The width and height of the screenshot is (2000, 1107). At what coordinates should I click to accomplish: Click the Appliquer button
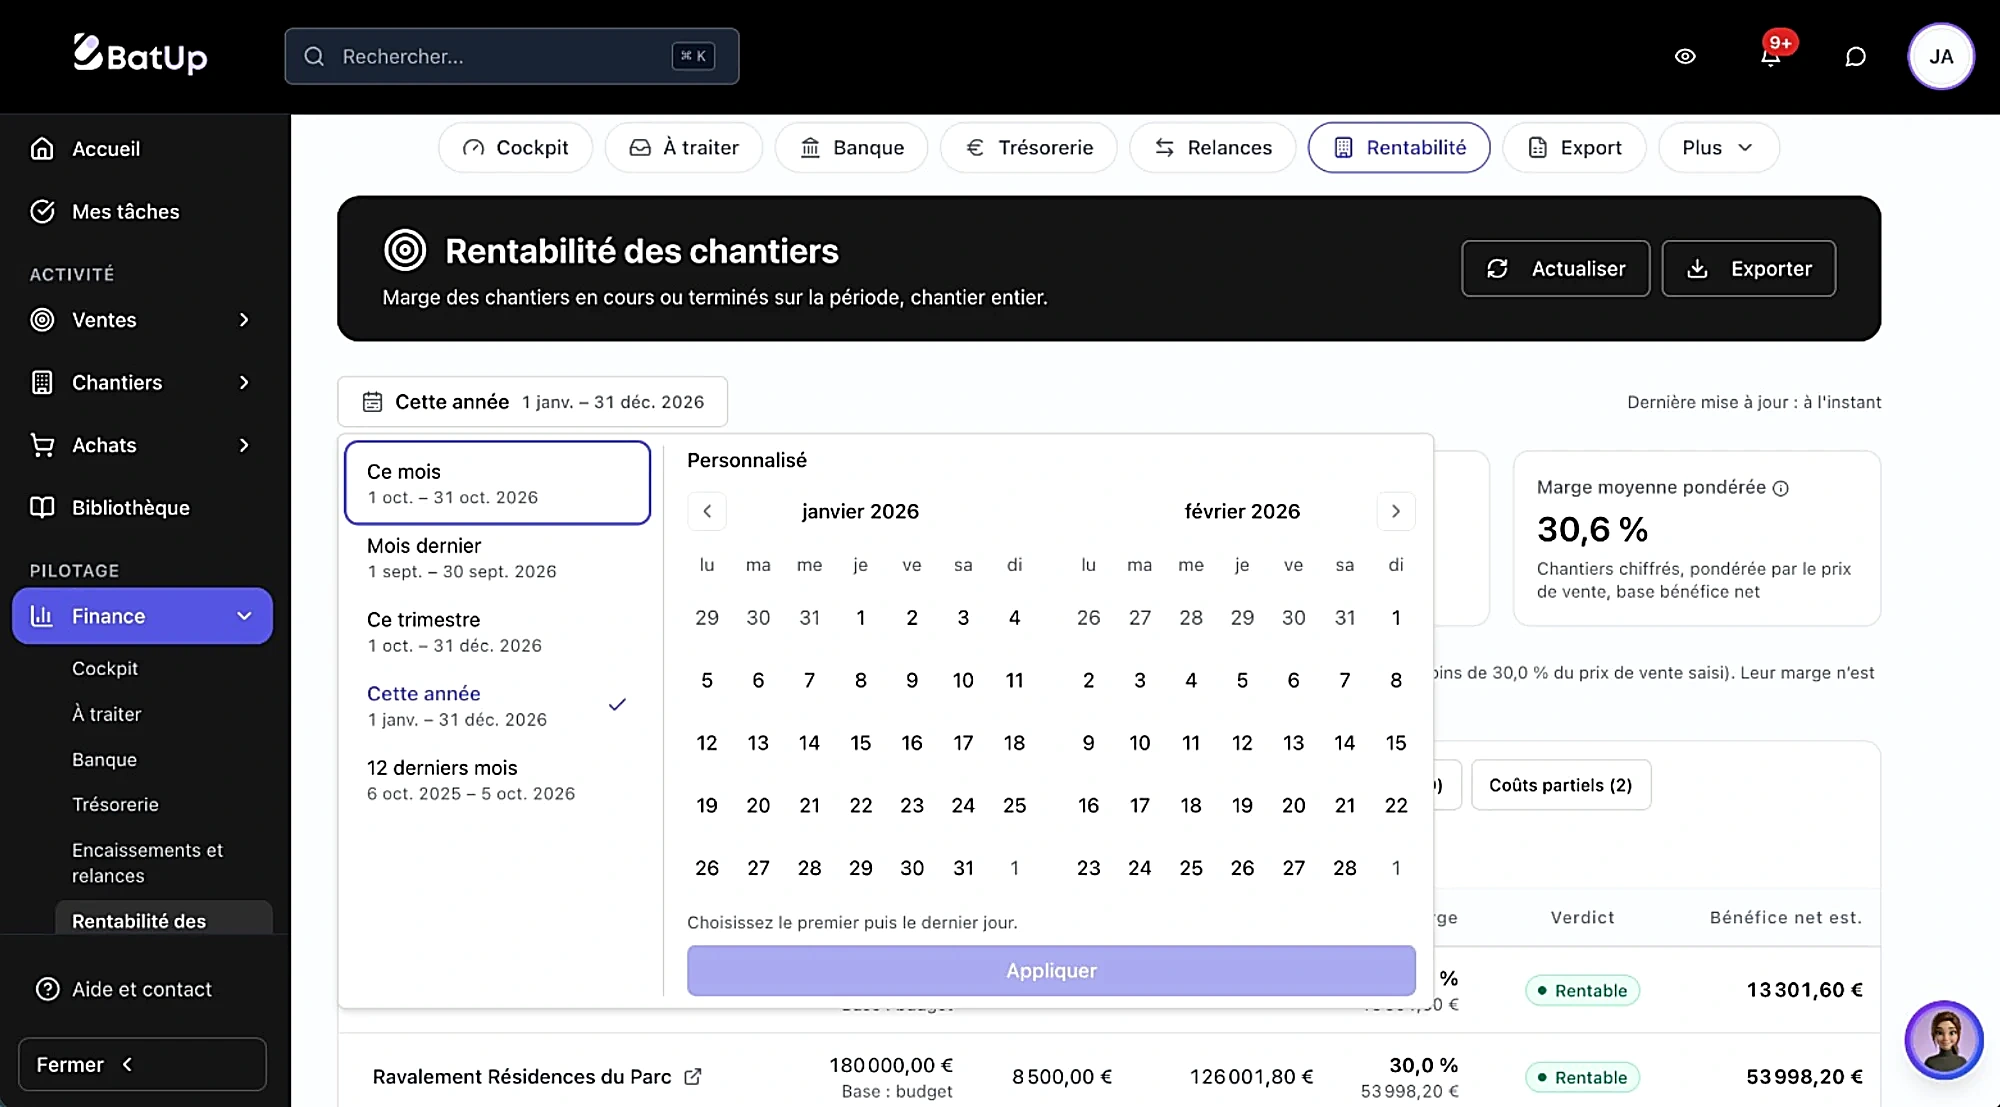pyautogui.click(x=1051, y=971)
